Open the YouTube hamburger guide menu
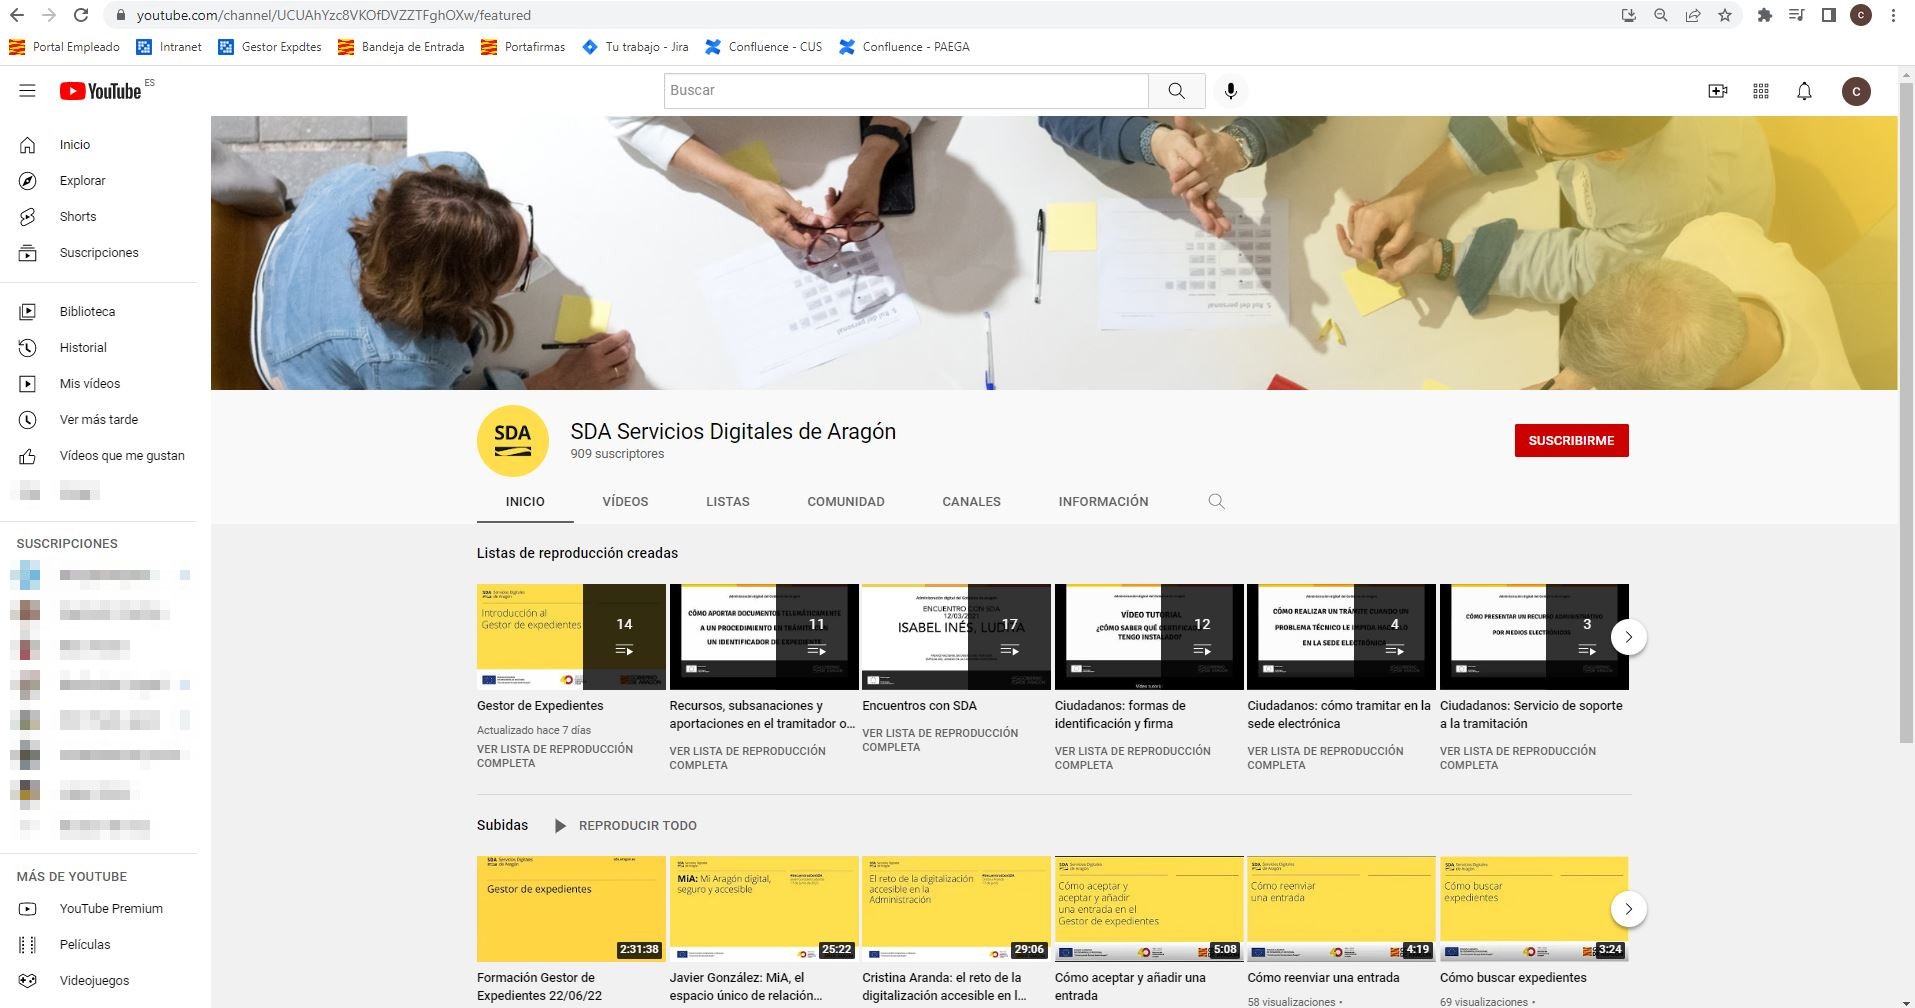The height and width of the screenshot is (1008, 1915). tap(27, 91)
